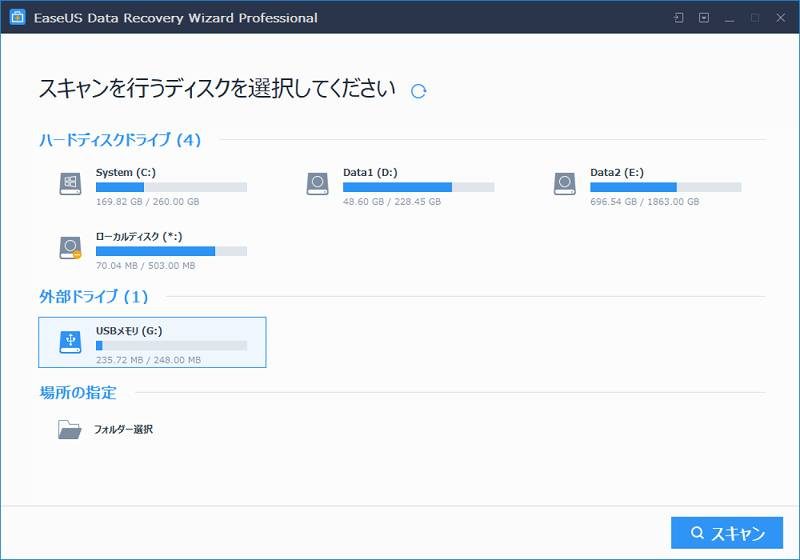Minimize the Data Recovery Wizard window
Viewport: 800px width, 560px height.
730,18
